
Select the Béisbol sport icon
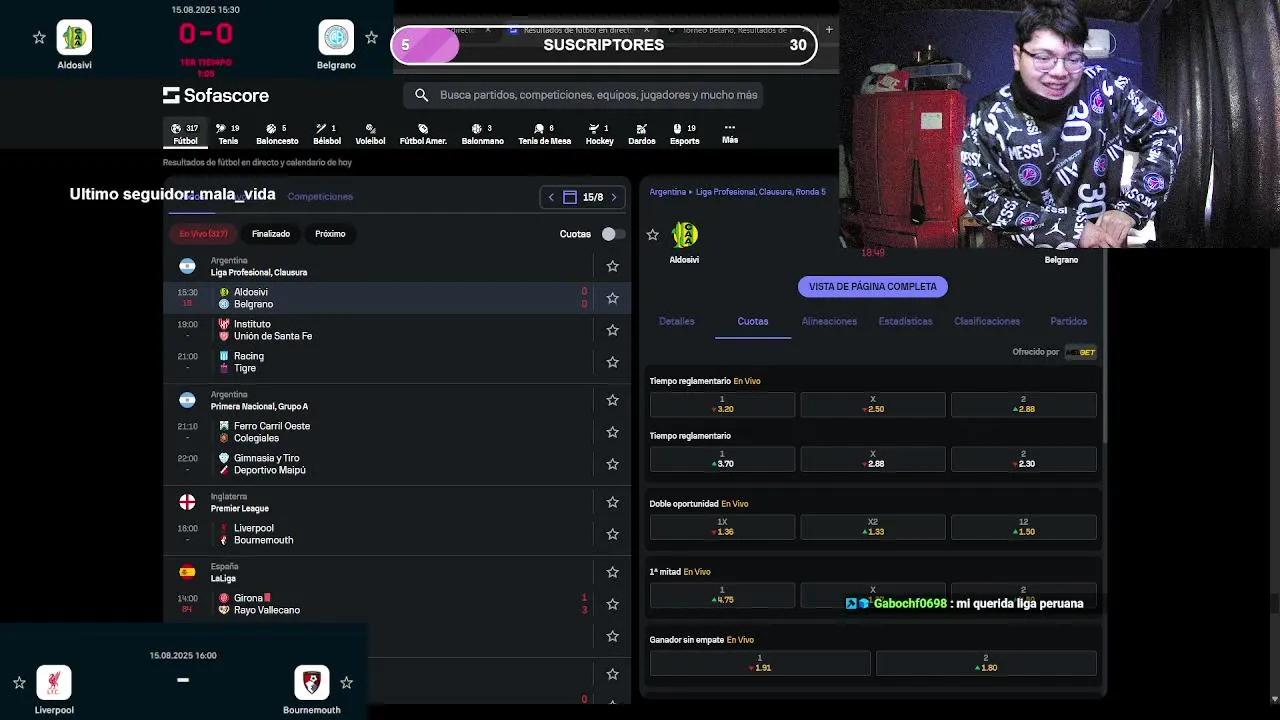point(327,134)
